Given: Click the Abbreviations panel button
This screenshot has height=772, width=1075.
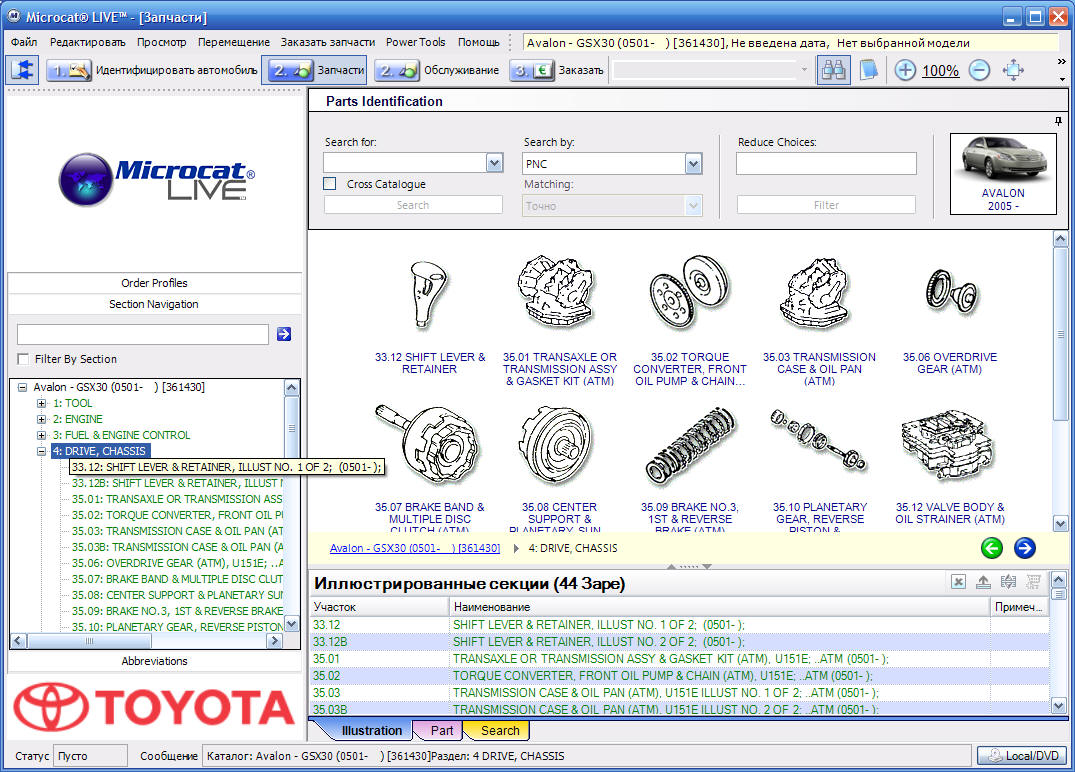Looking at the screenshot, I should tap(154, 661).
